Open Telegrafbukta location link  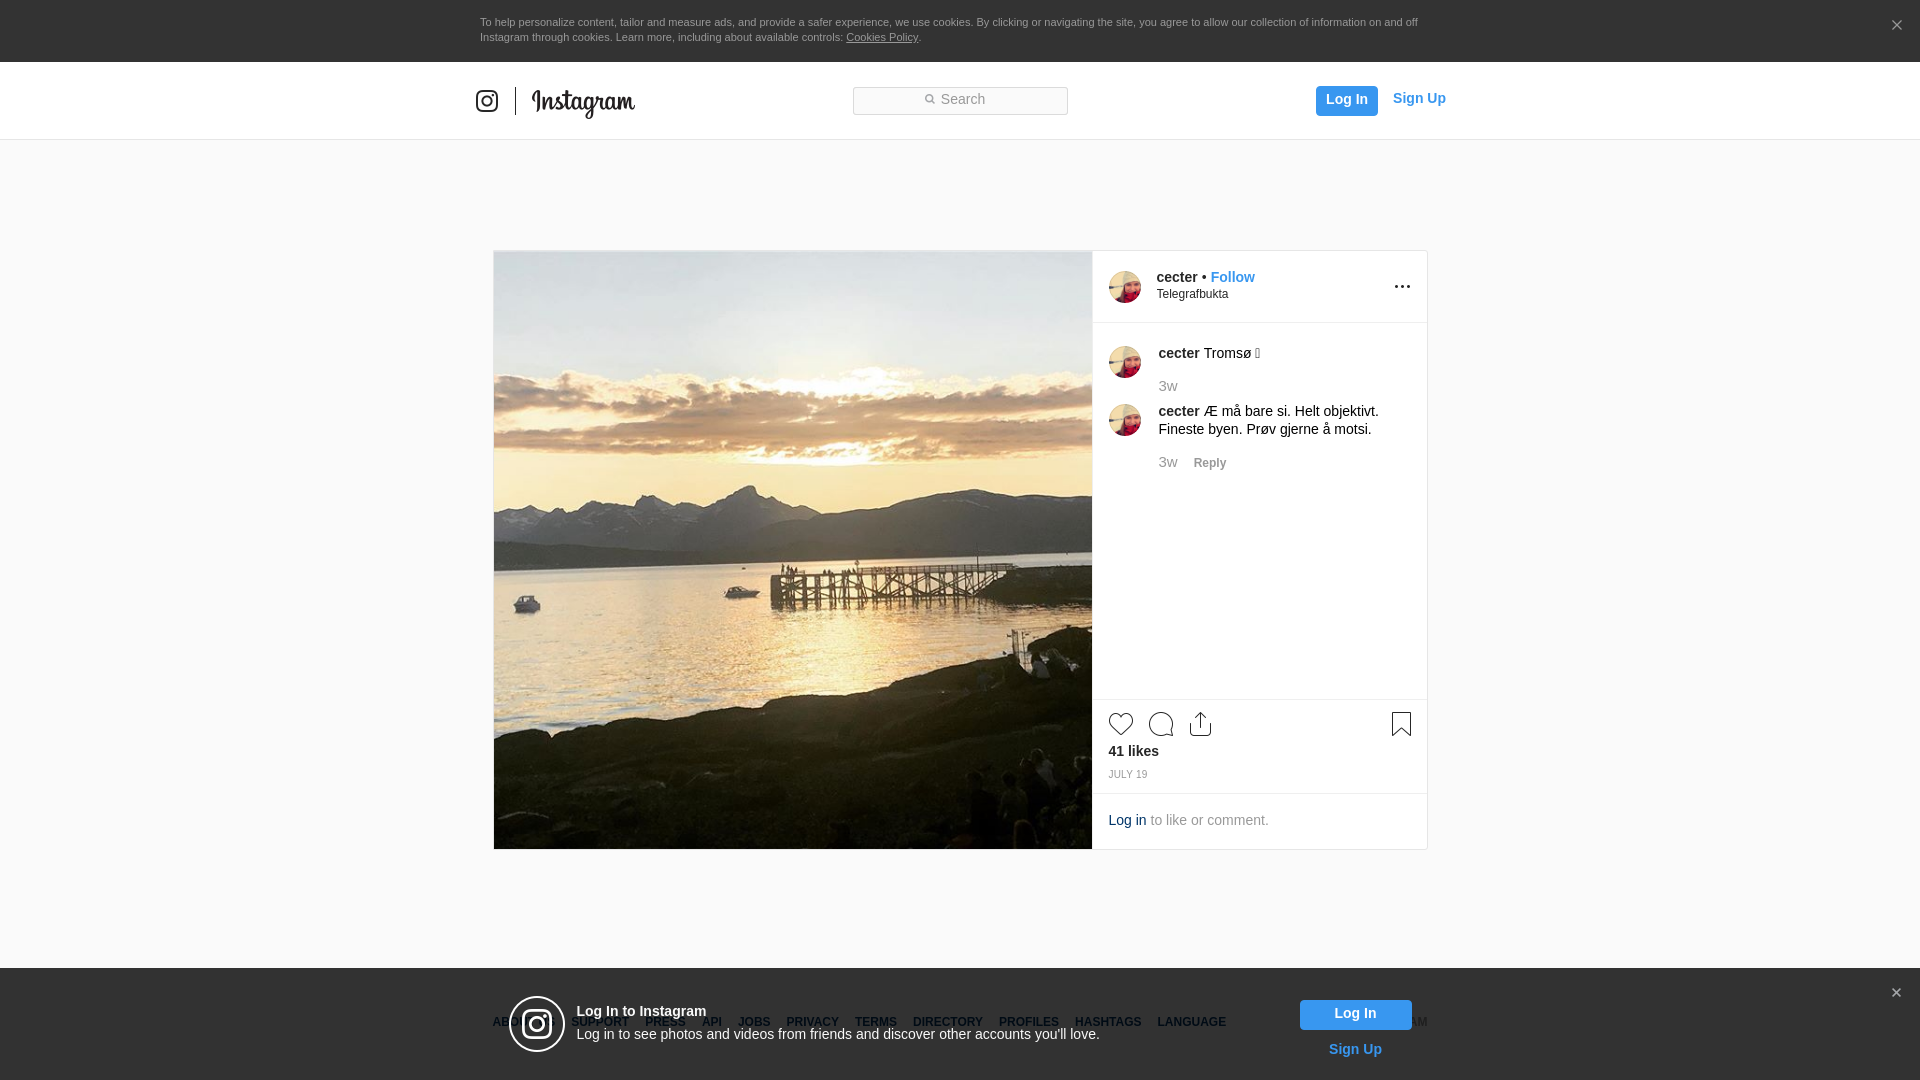click(x=1192, y=294)
